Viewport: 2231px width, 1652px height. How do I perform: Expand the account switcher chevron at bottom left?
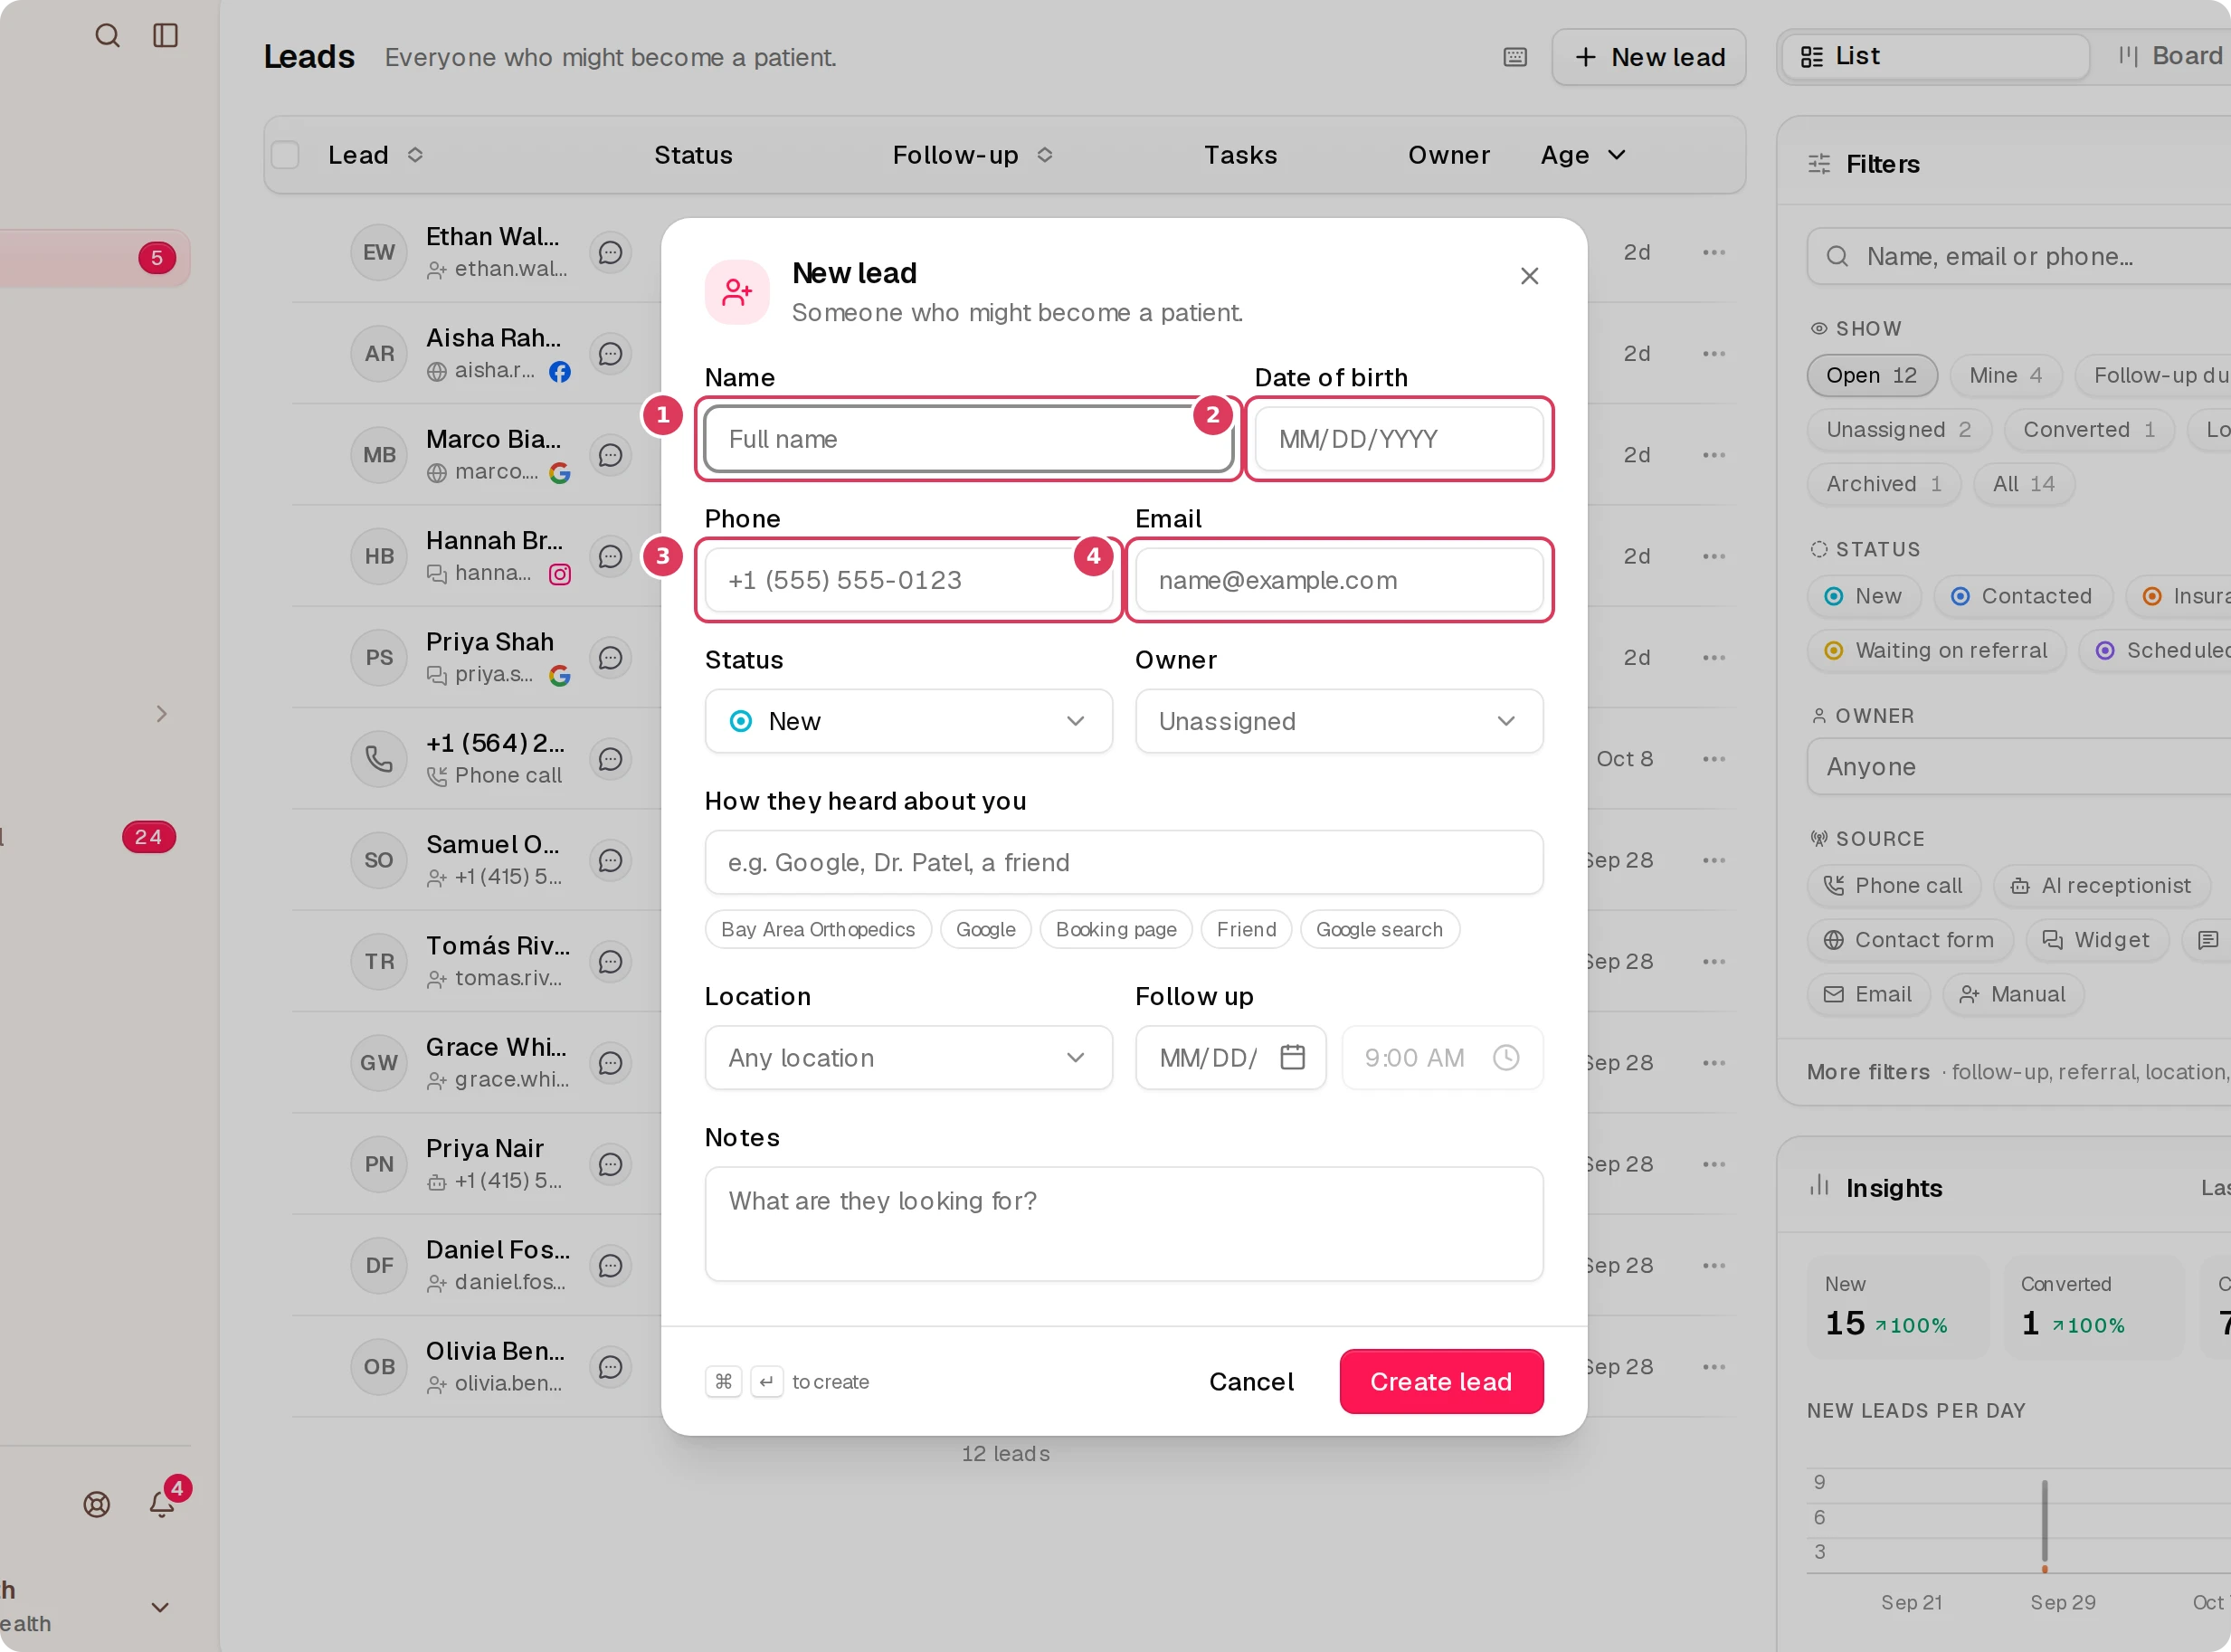(160, 1607)
